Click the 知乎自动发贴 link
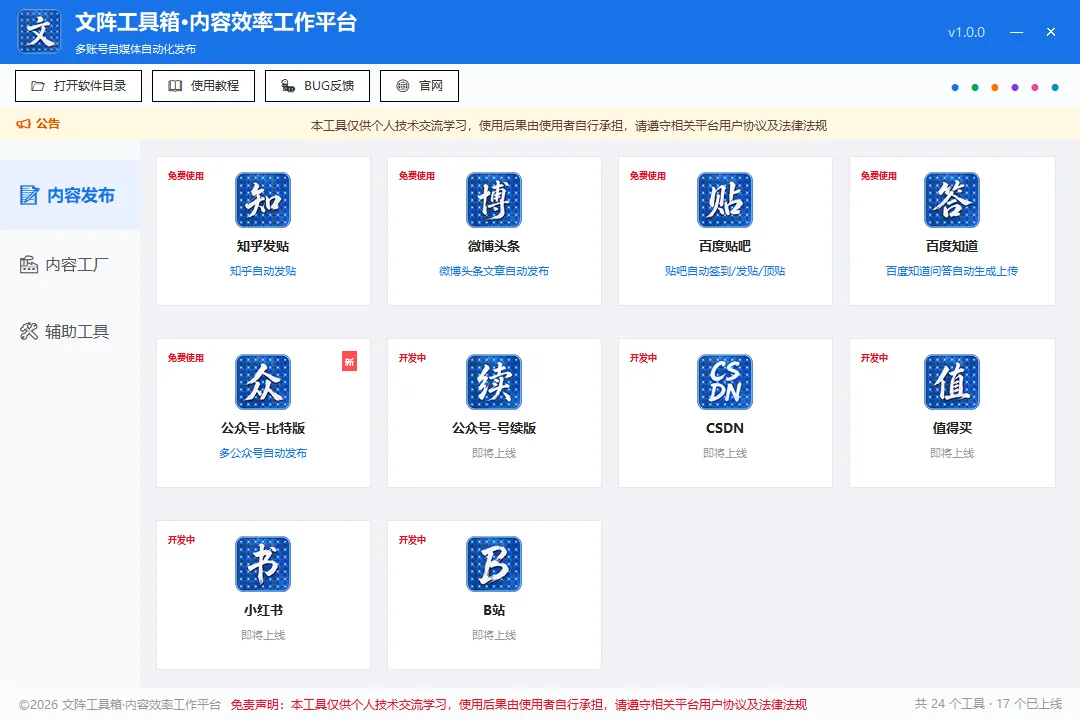Viewport: 1080px width, 720px height. [x=263, y=271]
